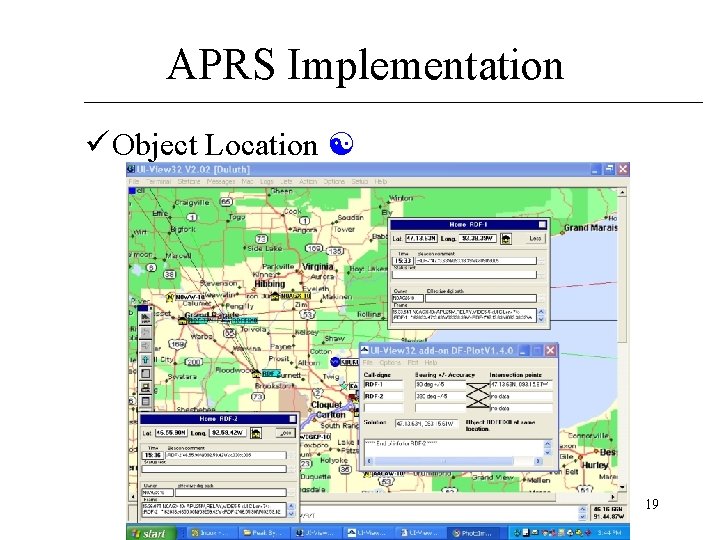Switch to the PhotoIm... taskbar item
This screenshot has width=720, height=540.
tap(473, 533)
